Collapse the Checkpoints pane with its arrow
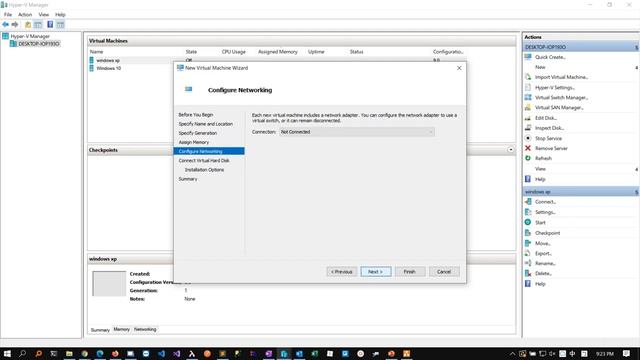The height and width of the screenshot is (360, 640). click(x=511, y=150)
